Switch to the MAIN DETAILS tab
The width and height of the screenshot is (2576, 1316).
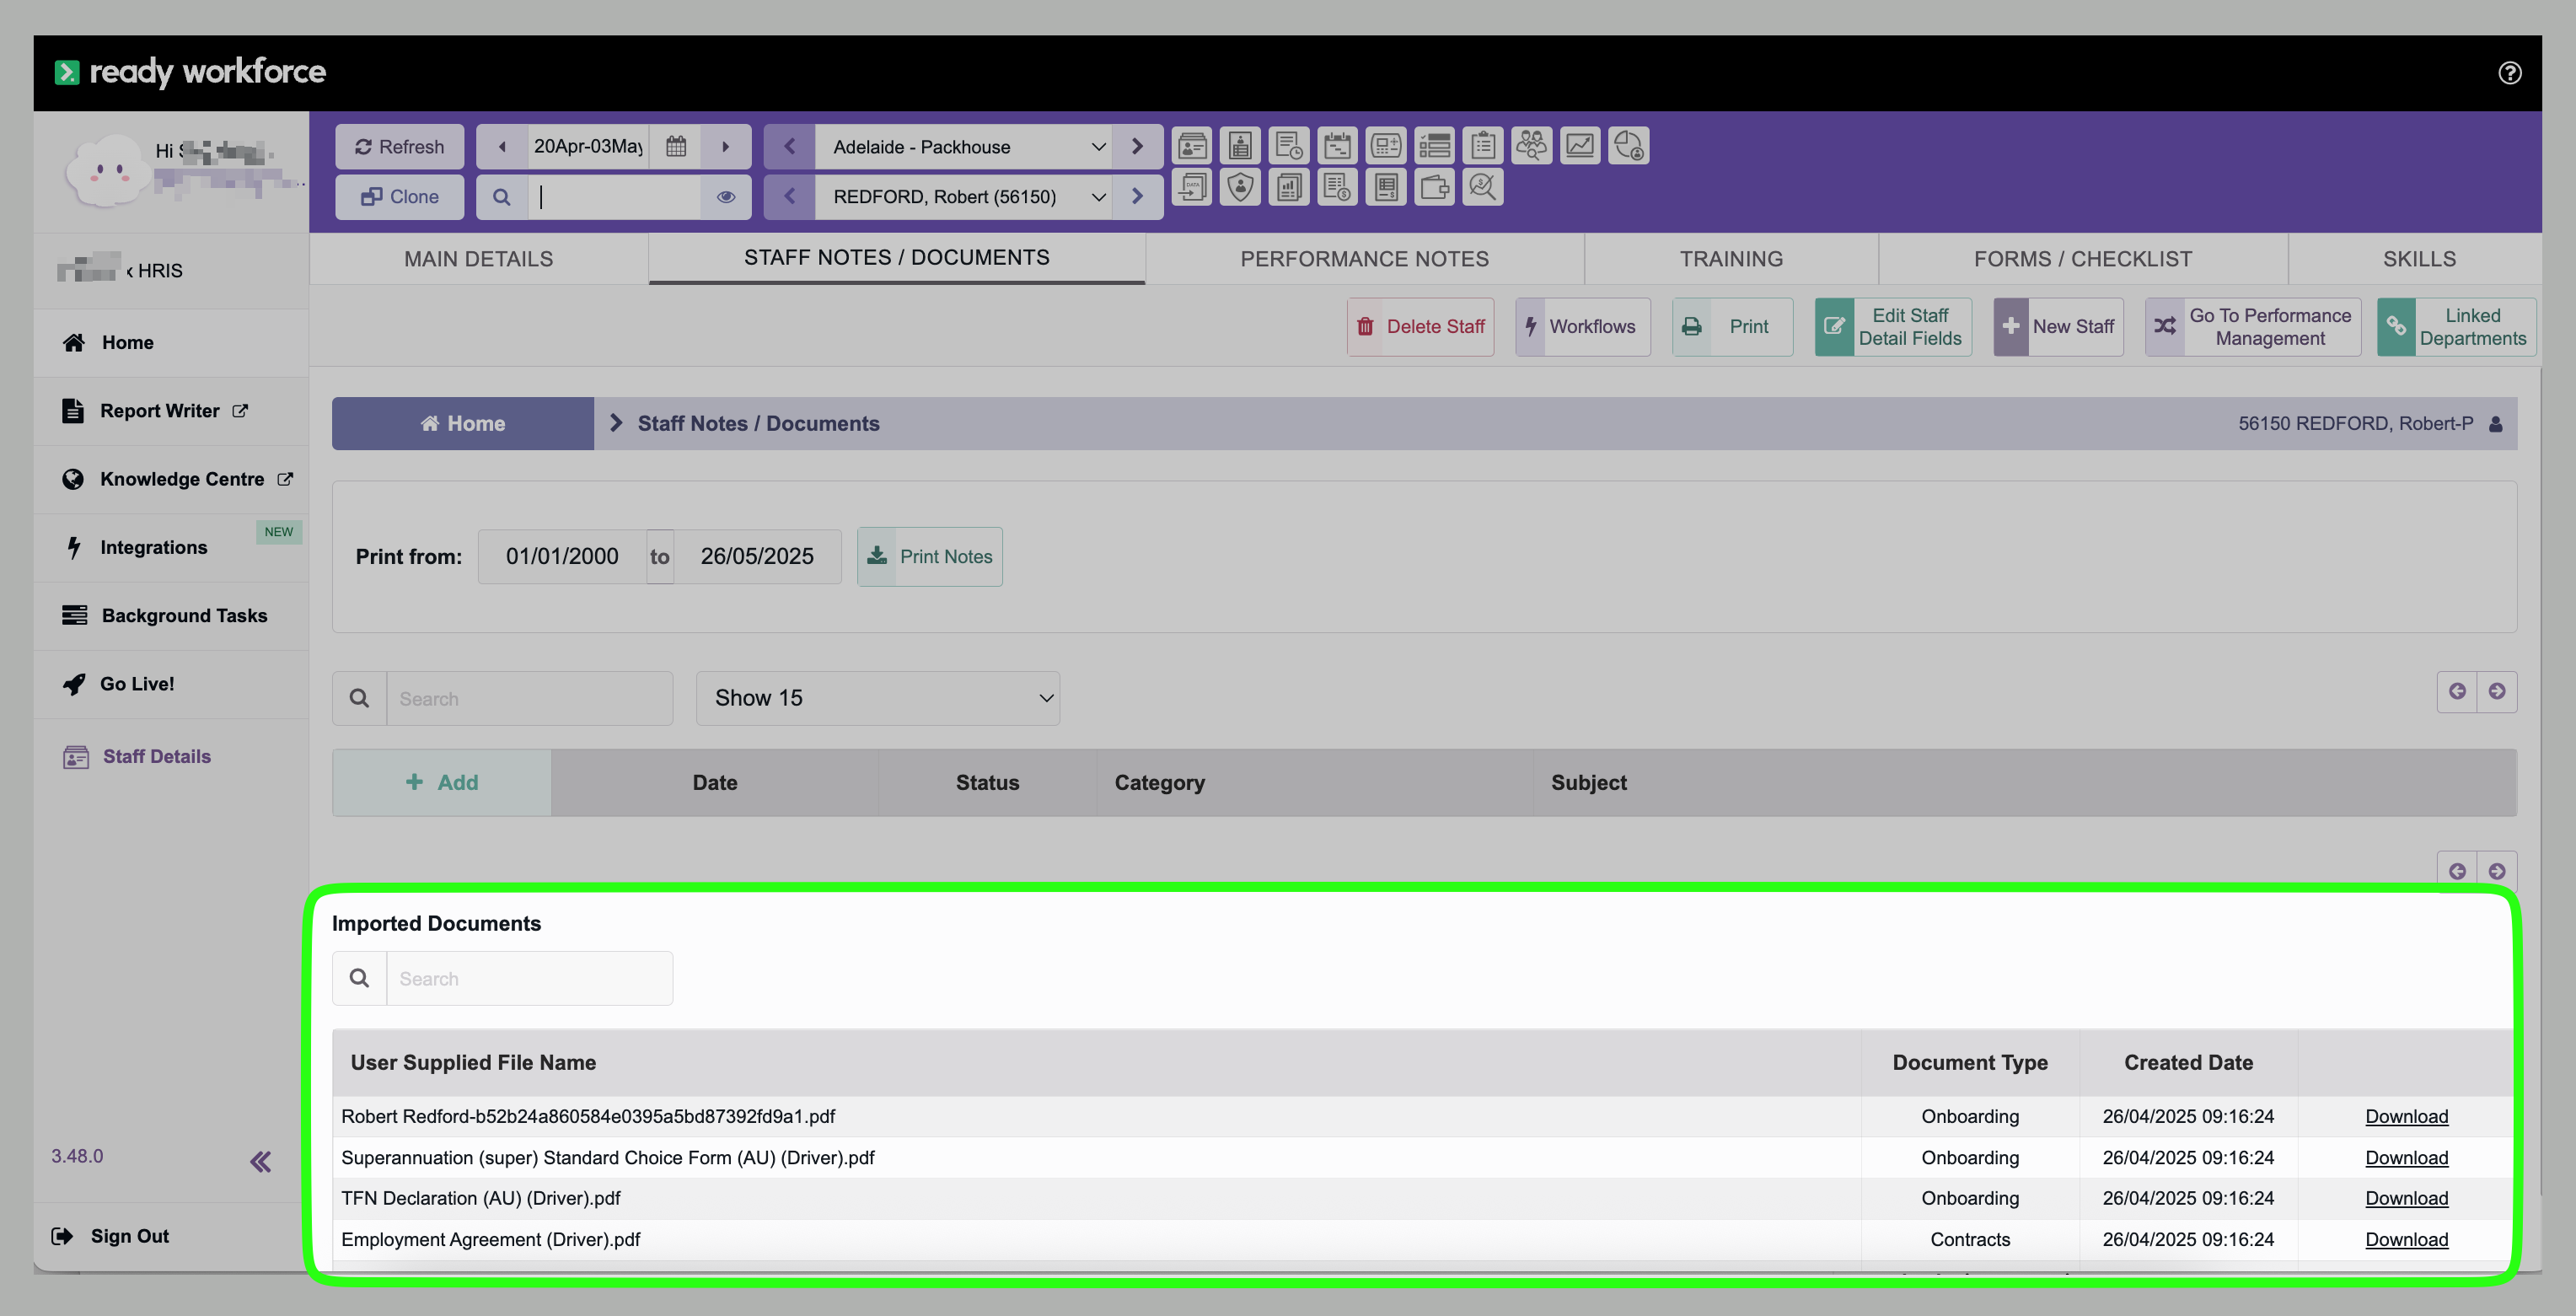(x=478, y=259)
